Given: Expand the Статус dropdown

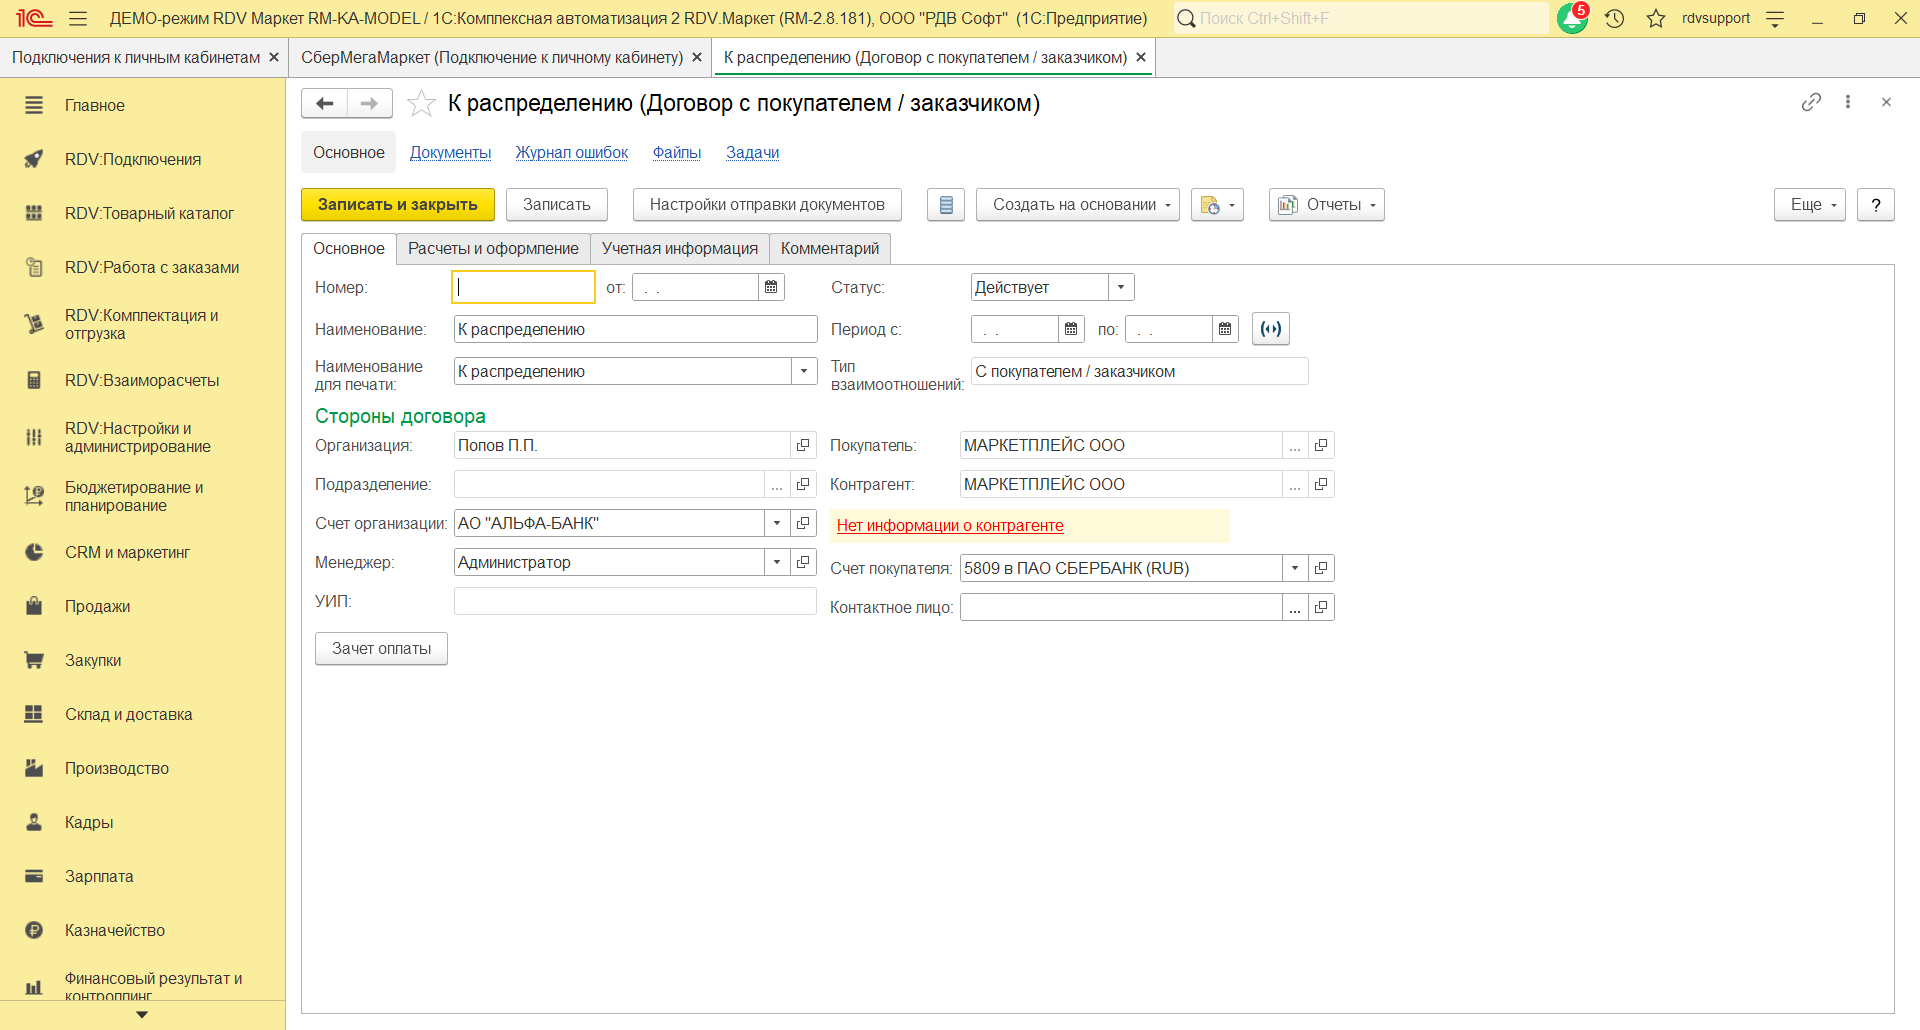Looking at the screenshot, I should pos(1121,288).
